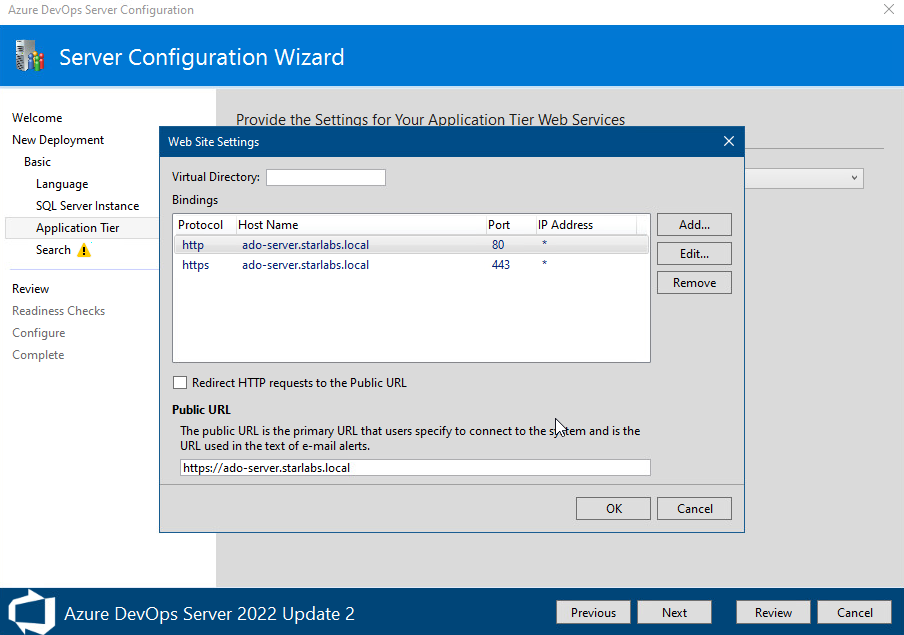Click the Azure DevOps logo in the footer
Image resolution: width=904 pixels, height=635 pixels.
click(30, 611)
